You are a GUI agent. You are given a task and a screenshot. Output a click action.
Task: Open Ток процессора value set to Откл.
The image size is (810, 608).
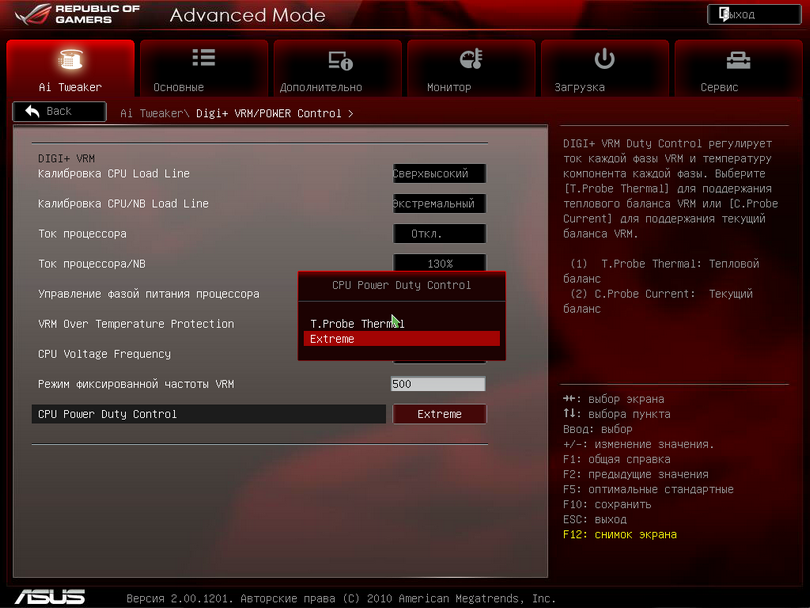point(439,234)
